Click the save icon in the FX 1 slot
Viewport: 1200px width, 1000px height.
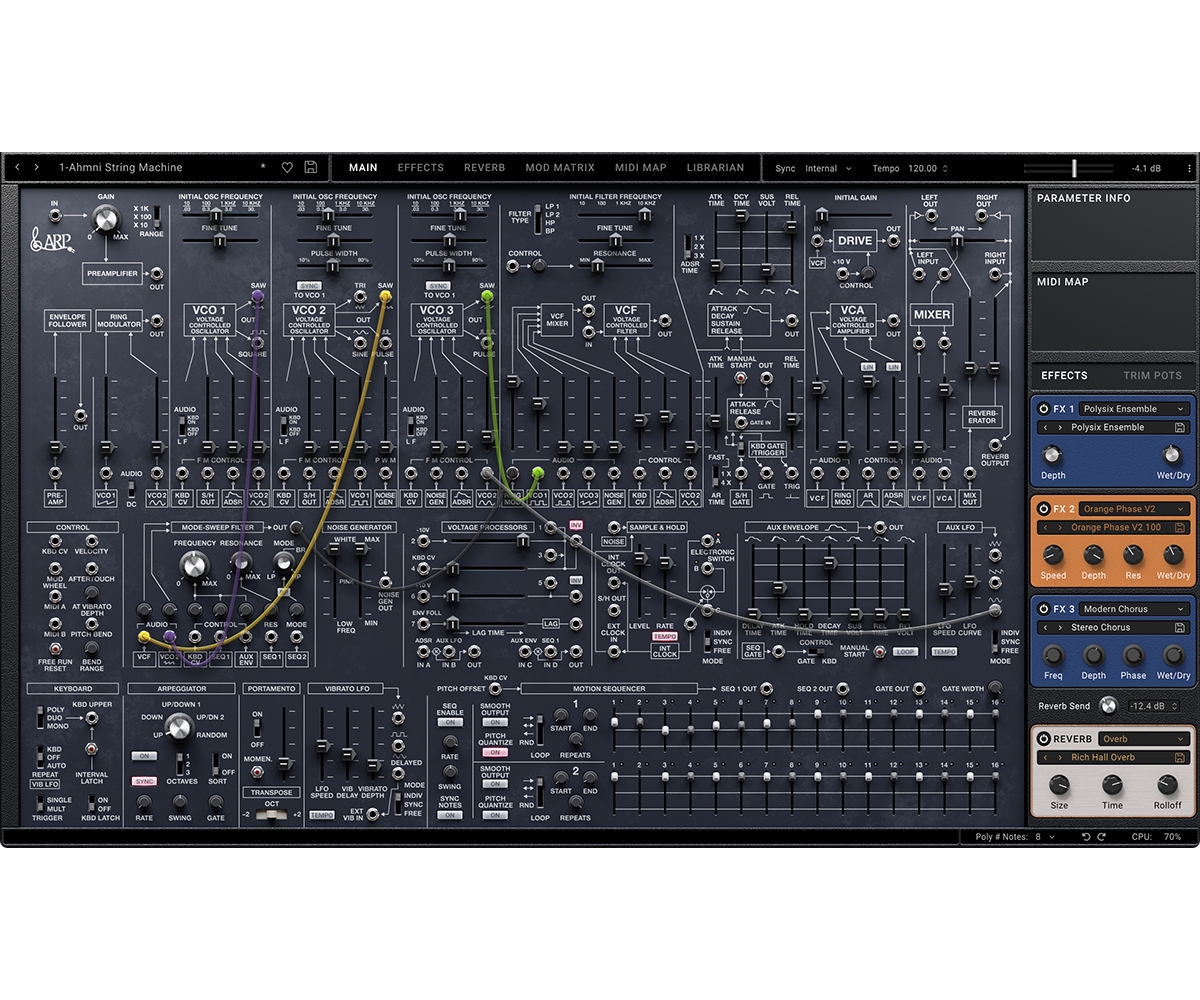[x=1181, y=427]
